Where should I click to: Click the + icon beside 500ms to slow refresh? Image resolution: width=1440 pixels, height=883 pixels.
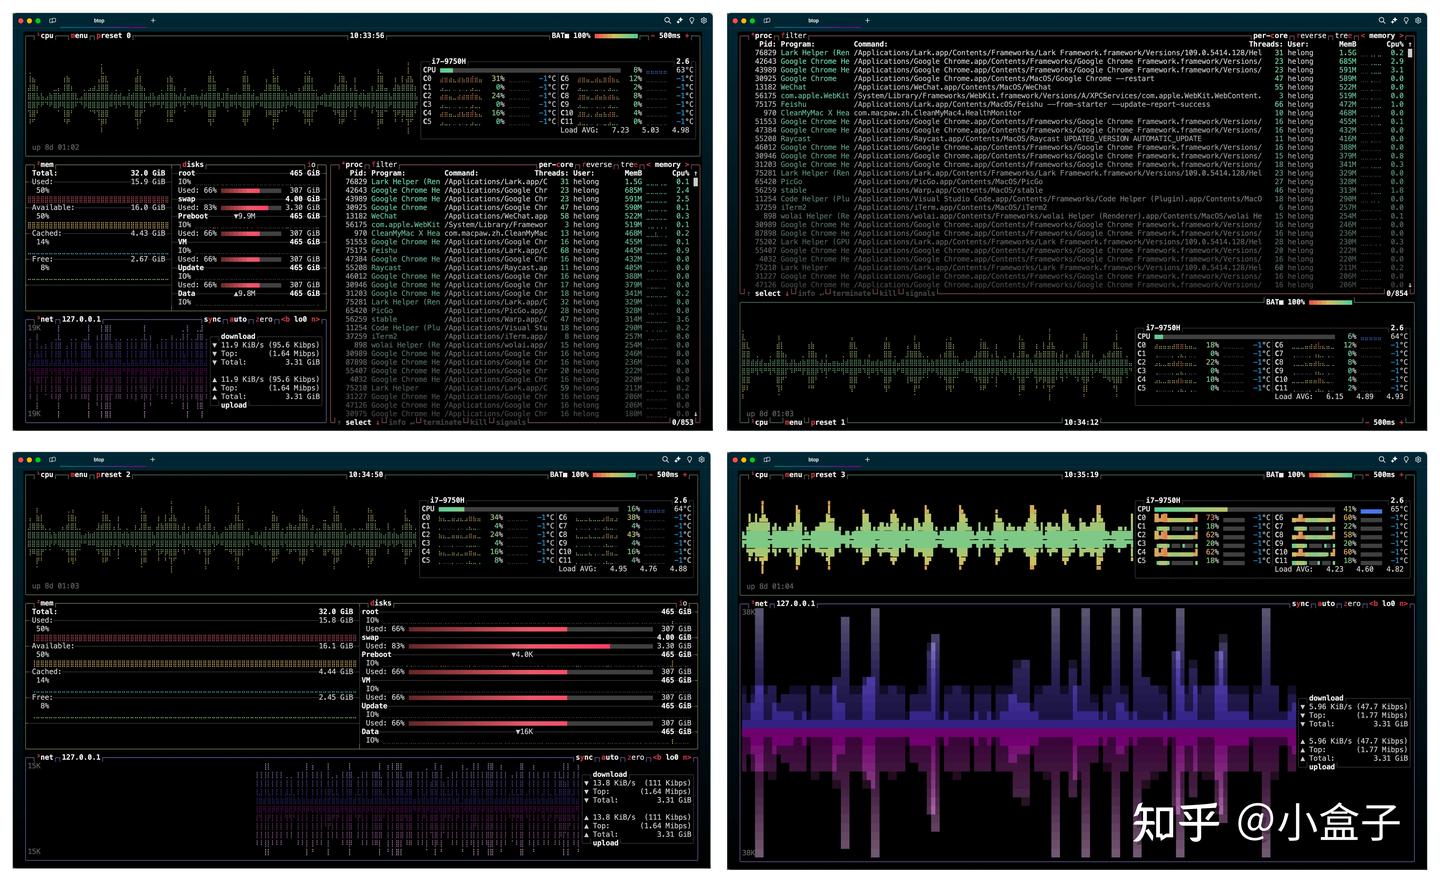(687, 36)
